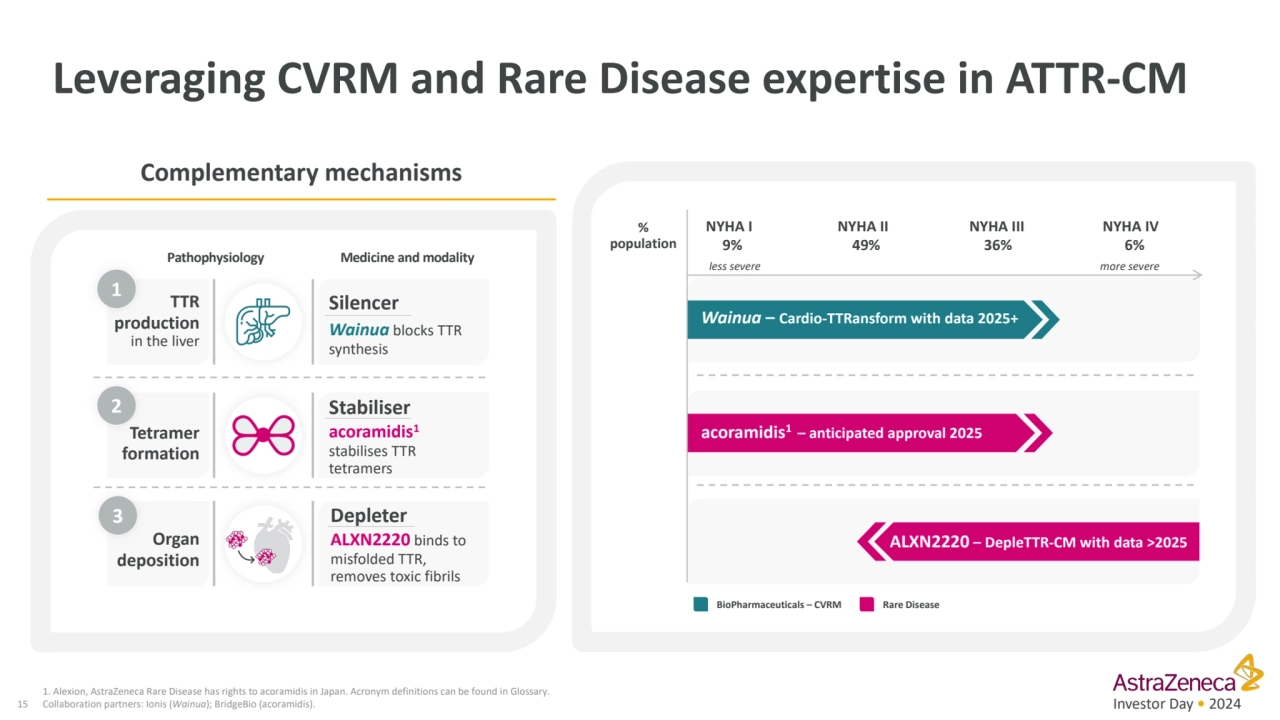Click the pink acoramidis anticipated approval bar

pos(869,433)
